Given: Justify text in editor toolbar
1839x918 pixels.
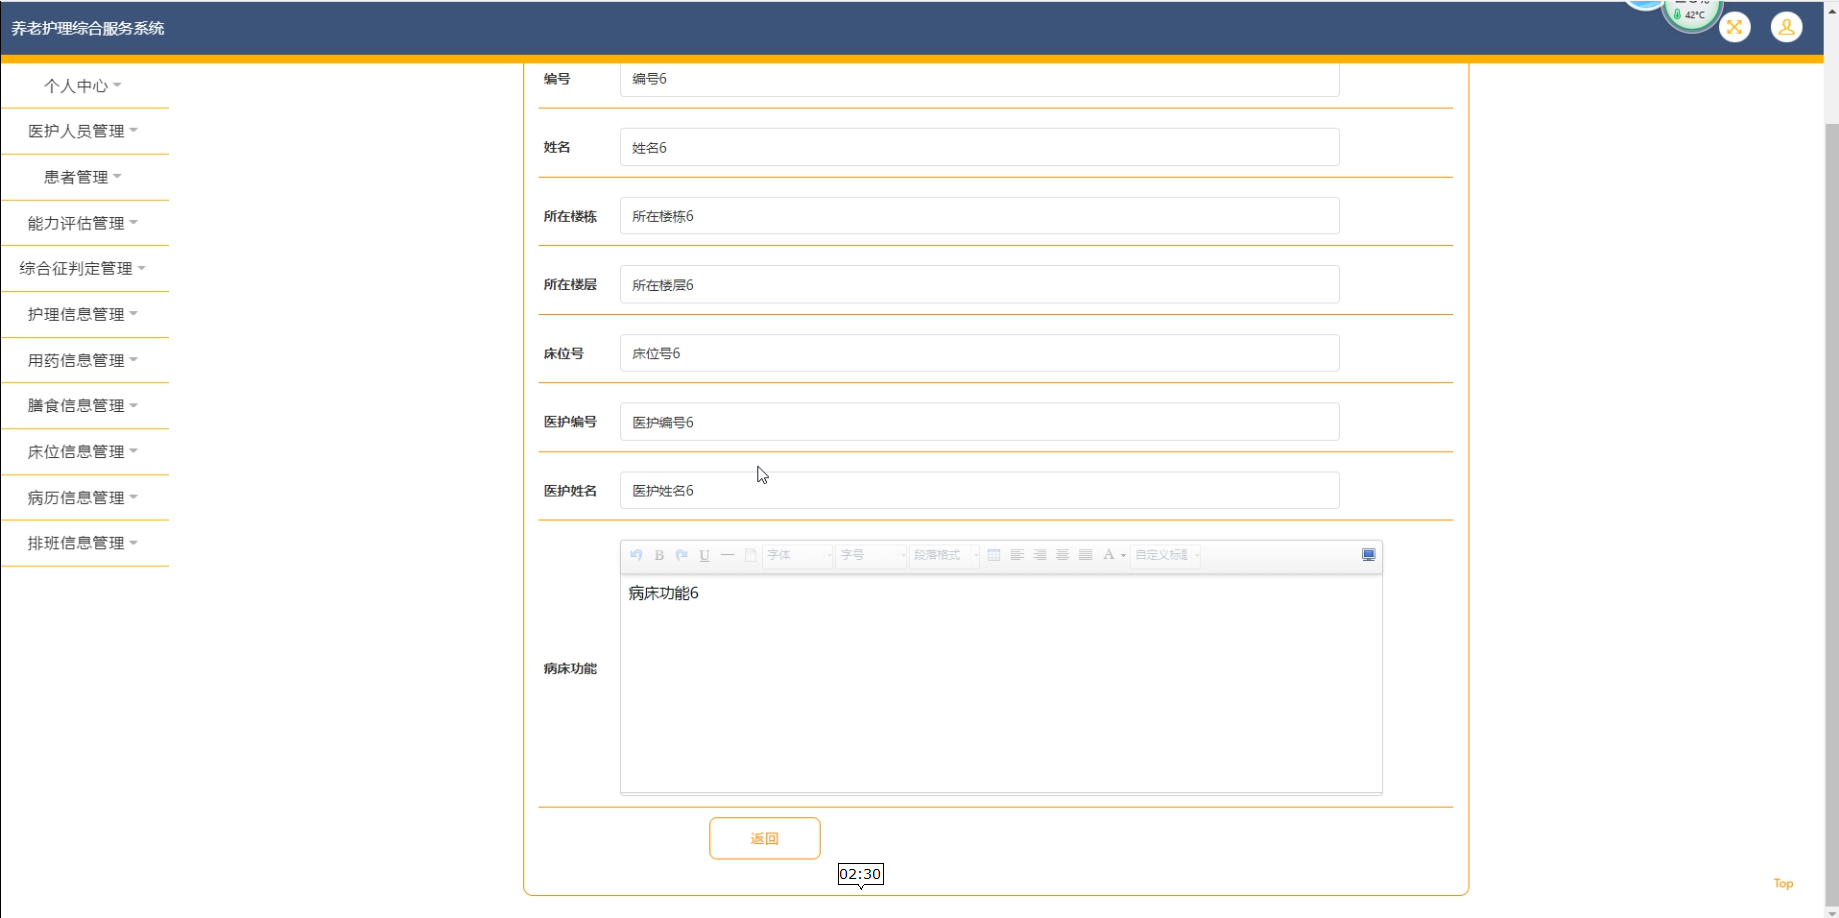Looking at the screenshot, I should (x=1086, y=555).
